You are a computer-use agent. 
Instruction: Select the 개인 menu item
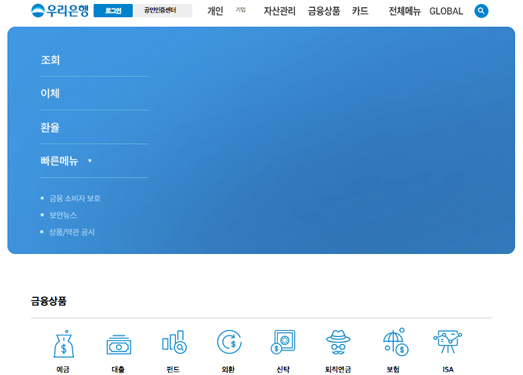point(215,11)
